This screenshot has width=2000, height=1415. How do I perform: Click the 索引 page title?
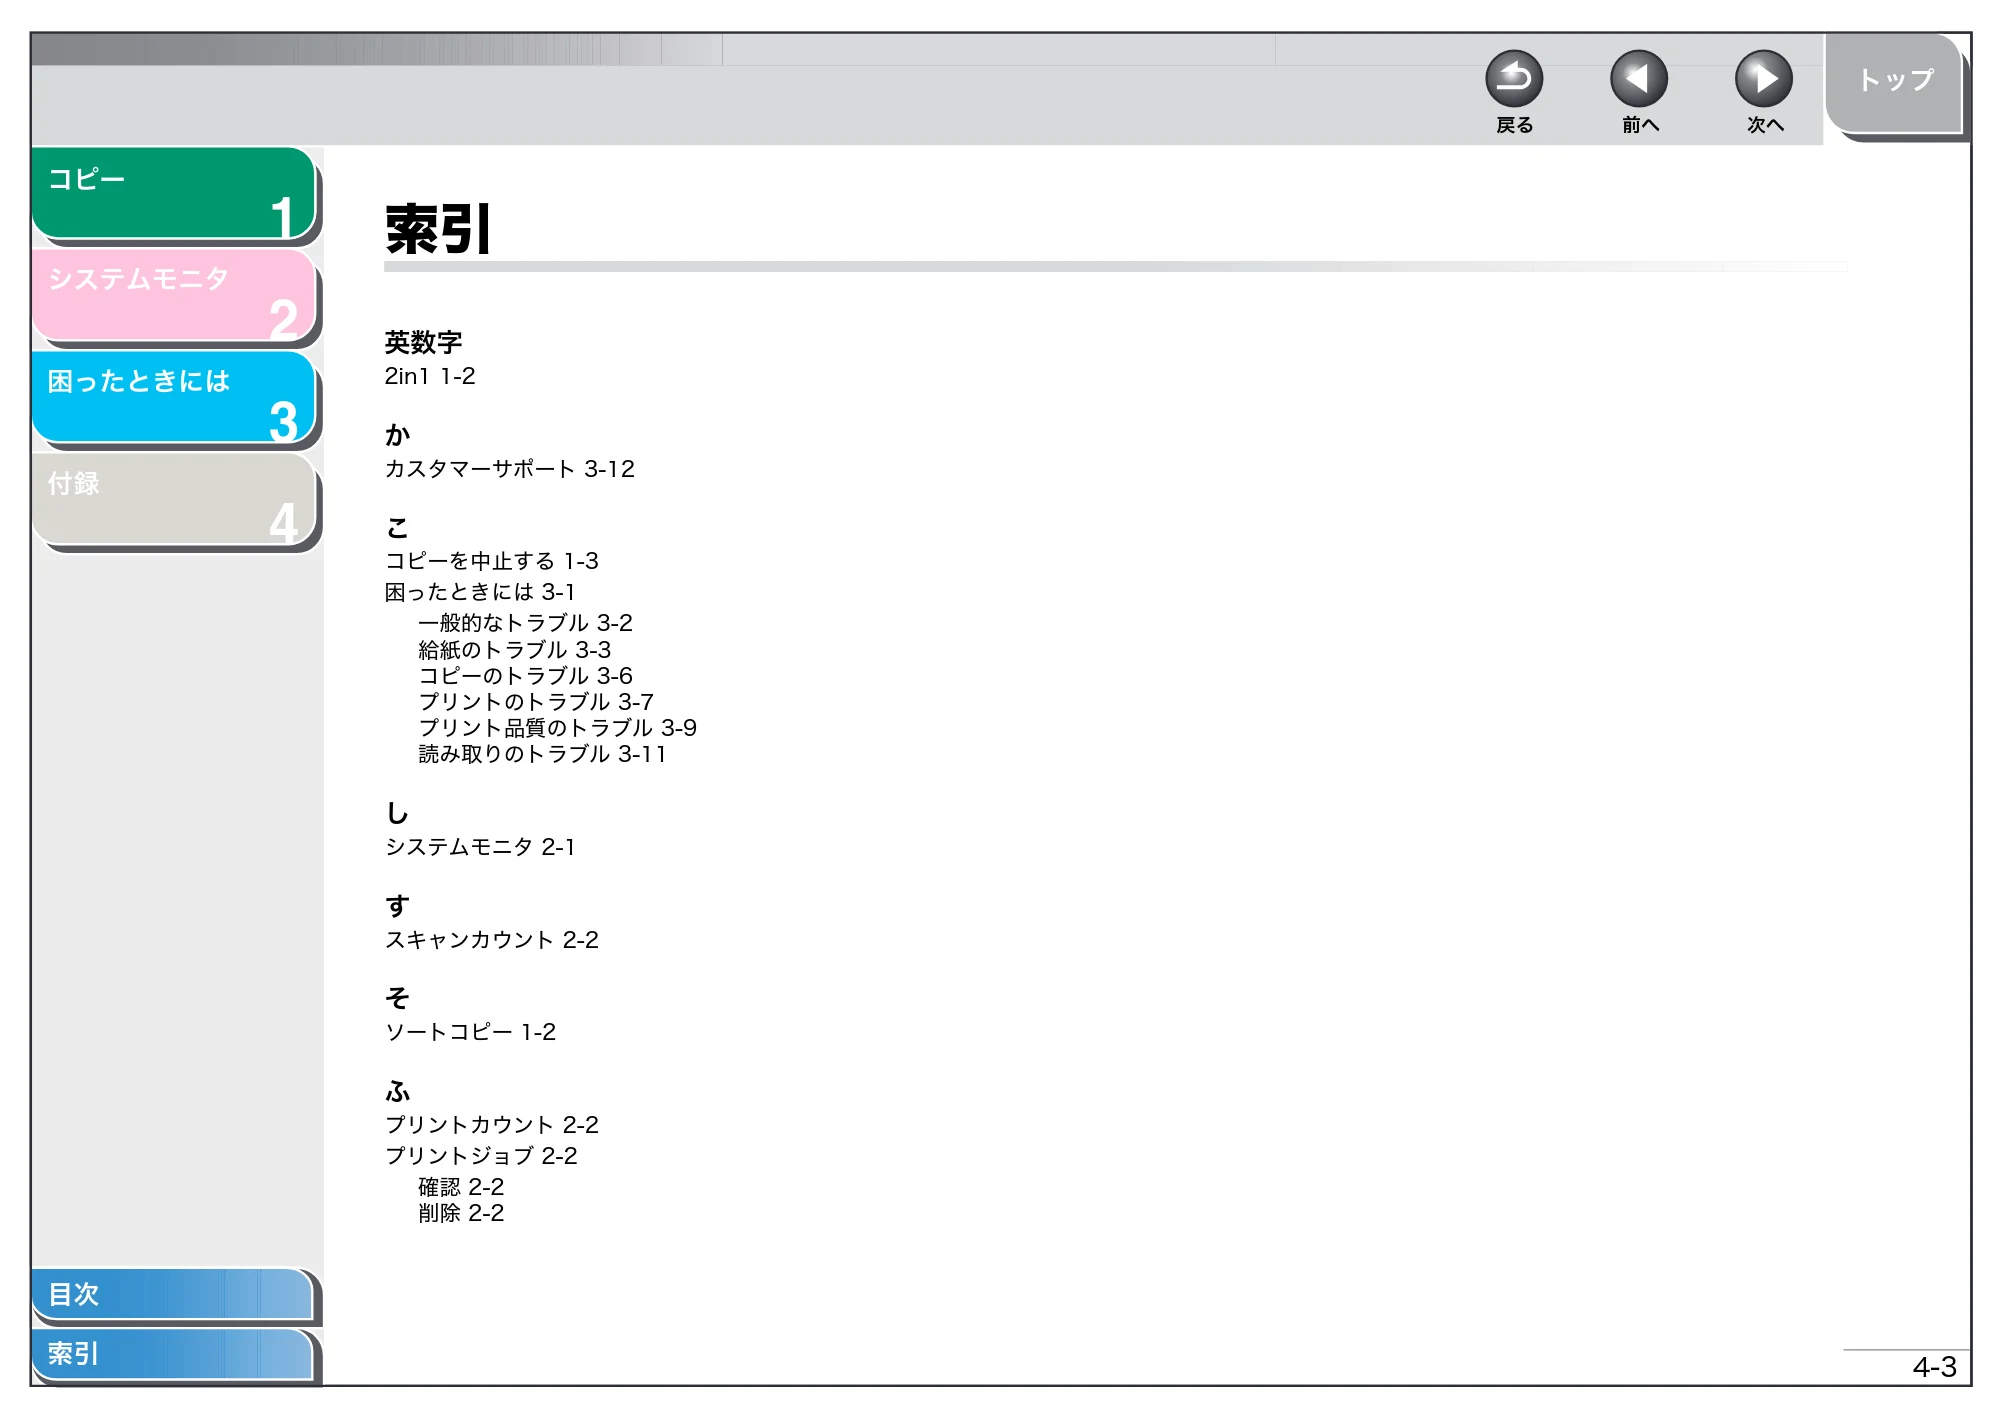438,229
